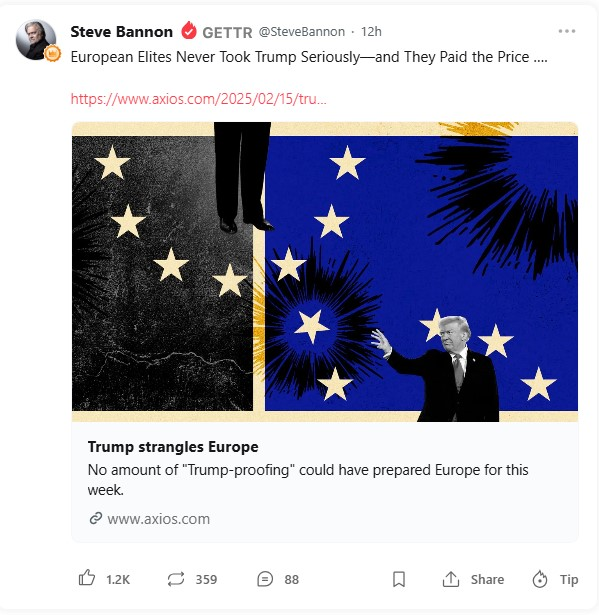Click the orange crown badge on avatar

pyautogui.click(x=52, y=53)
